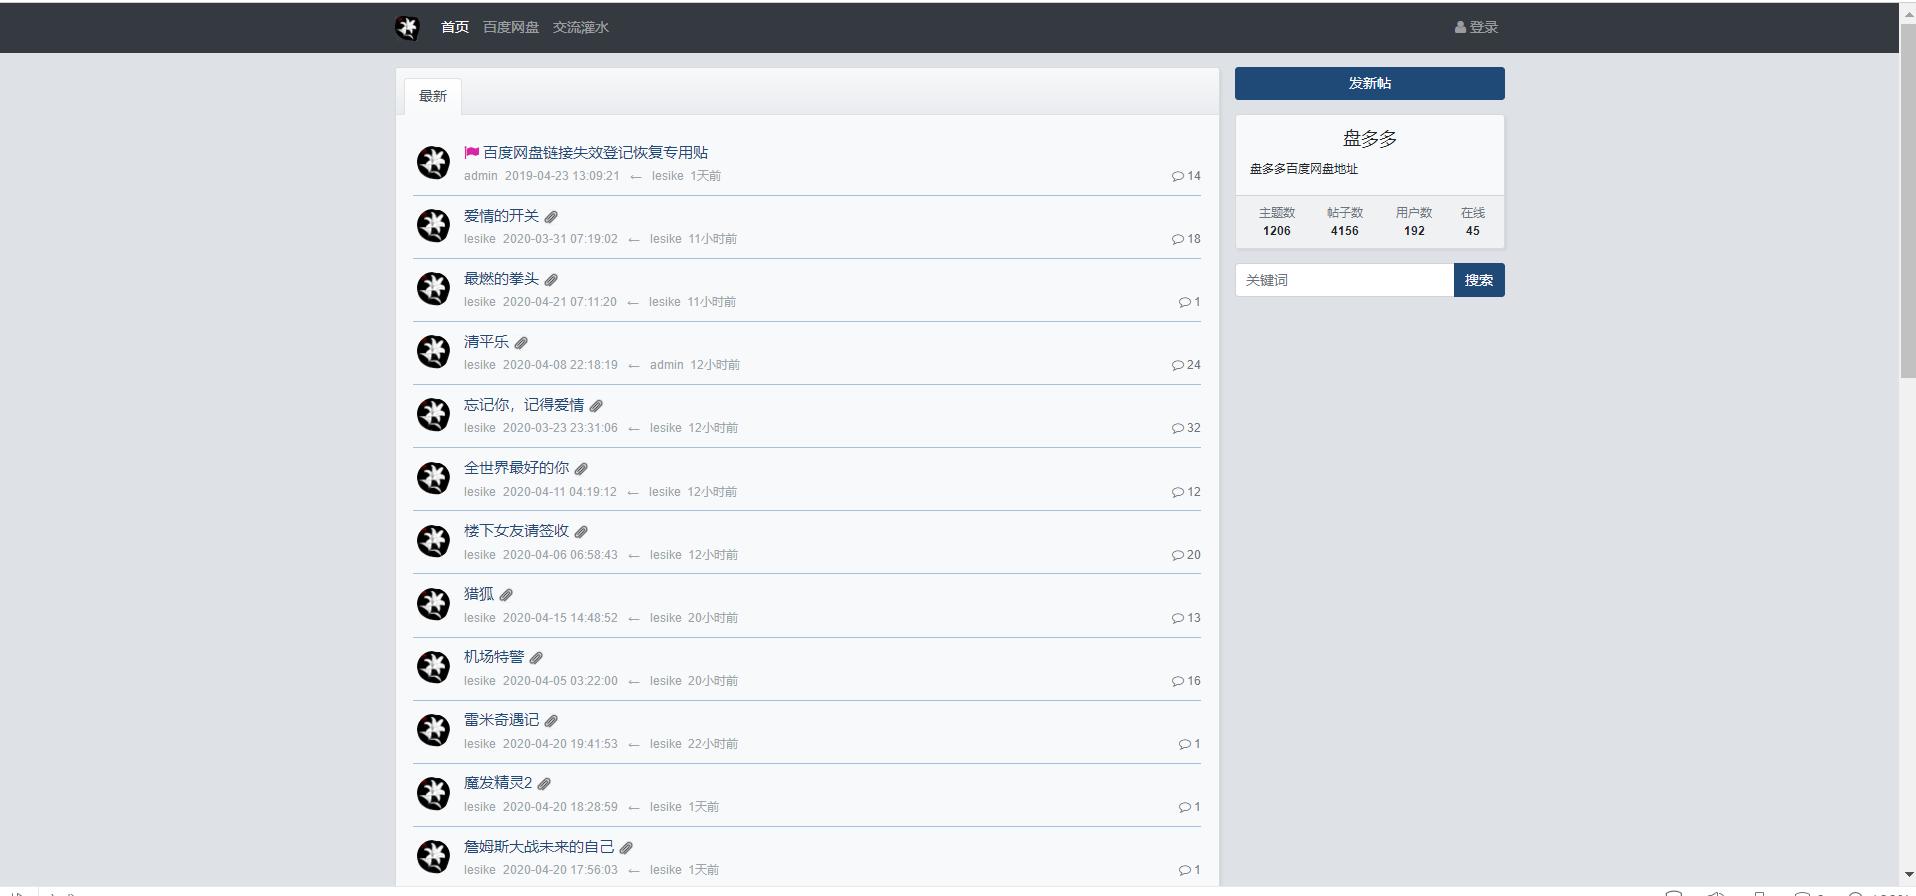This screenshot has height=896, width=1916.
Task: Click the attachment paperclip icon after 猎狐
Action: (506, 595)
